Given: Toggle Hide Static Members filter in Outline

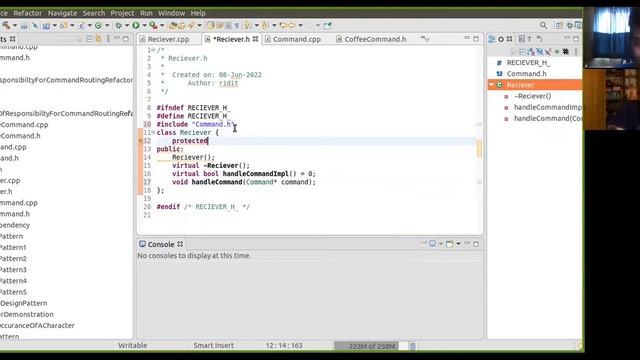Looking at the screenshot, I should pyautogui.click(x=548, y=52).
